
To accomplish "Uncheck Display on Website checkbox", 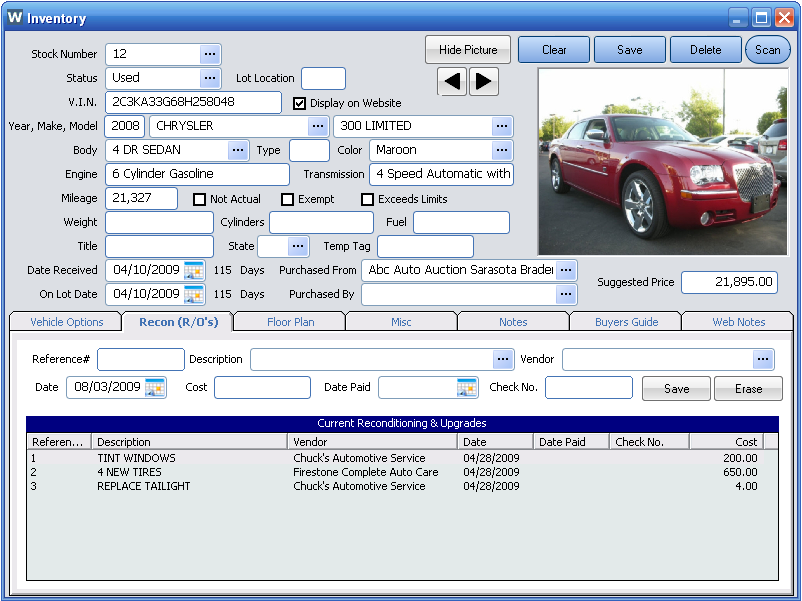I will point(300,103).
